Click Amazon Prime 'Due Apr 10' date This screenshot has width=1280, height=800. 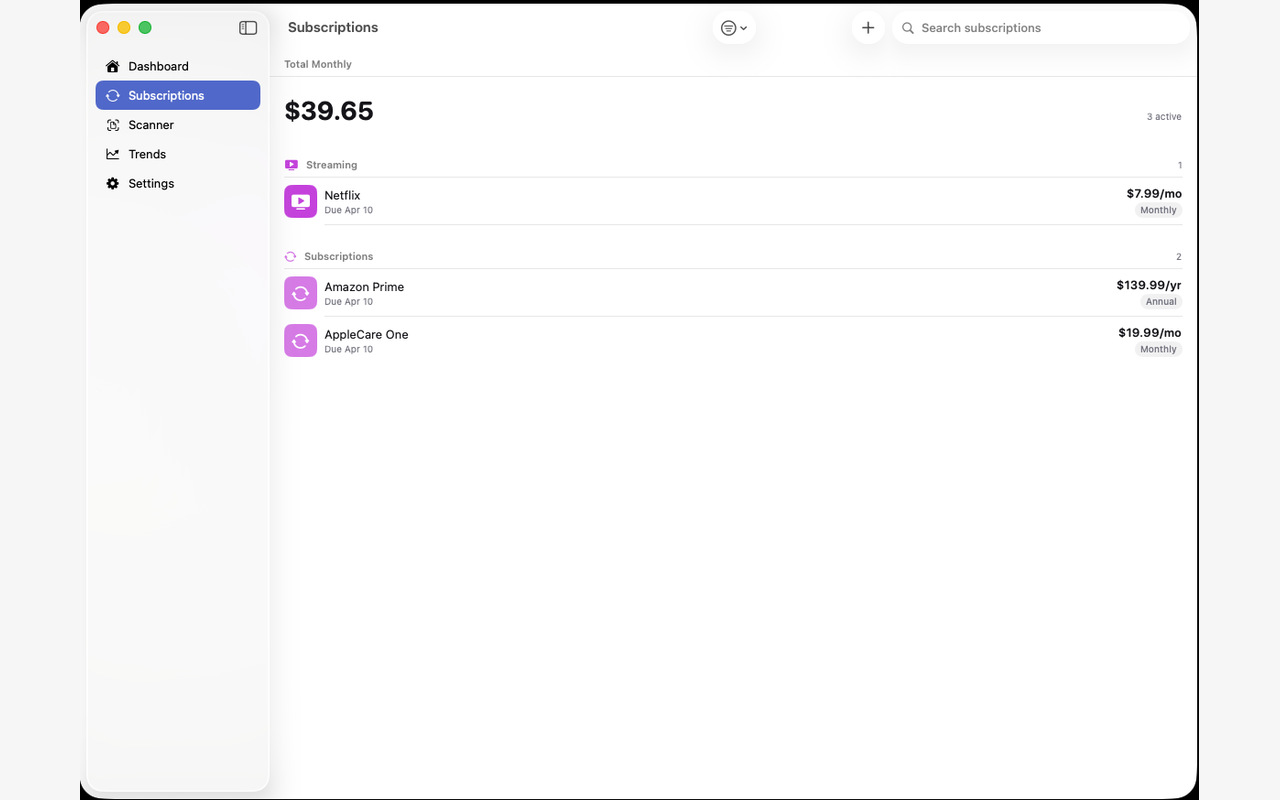point(349,302)
